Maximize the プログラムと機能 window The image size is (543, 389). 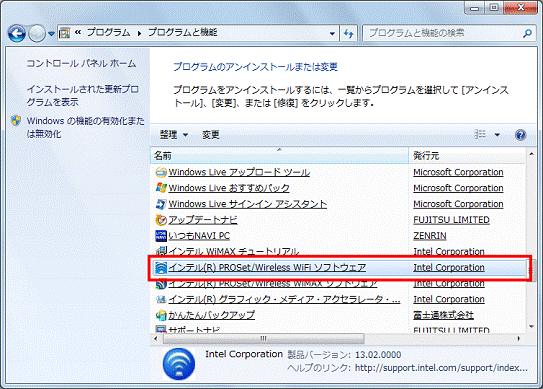click(494, 8)
